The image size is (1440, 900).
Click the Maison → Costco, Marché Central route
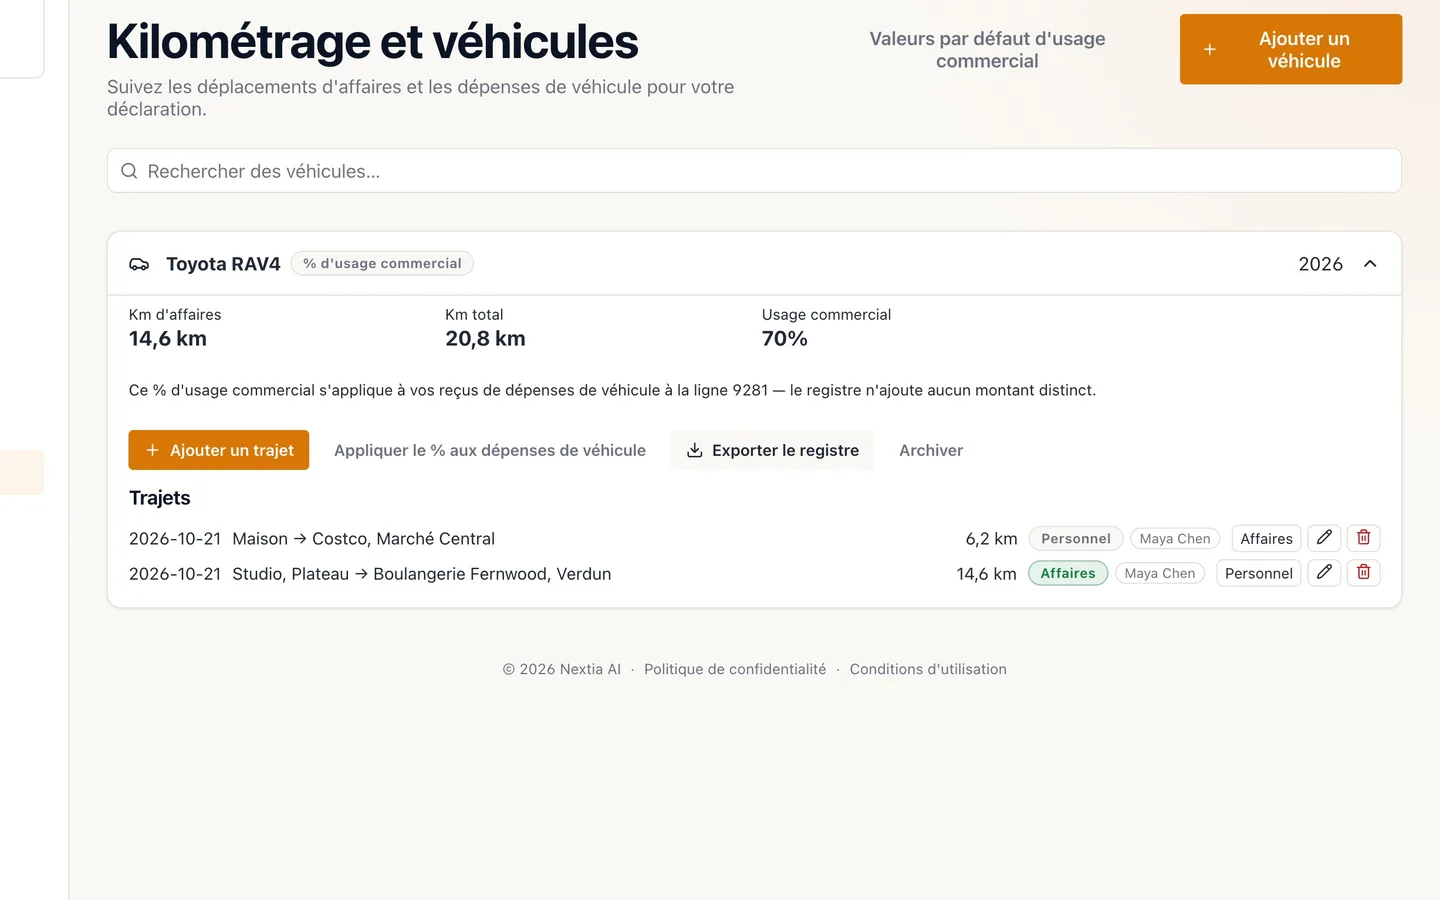[363, 538]
